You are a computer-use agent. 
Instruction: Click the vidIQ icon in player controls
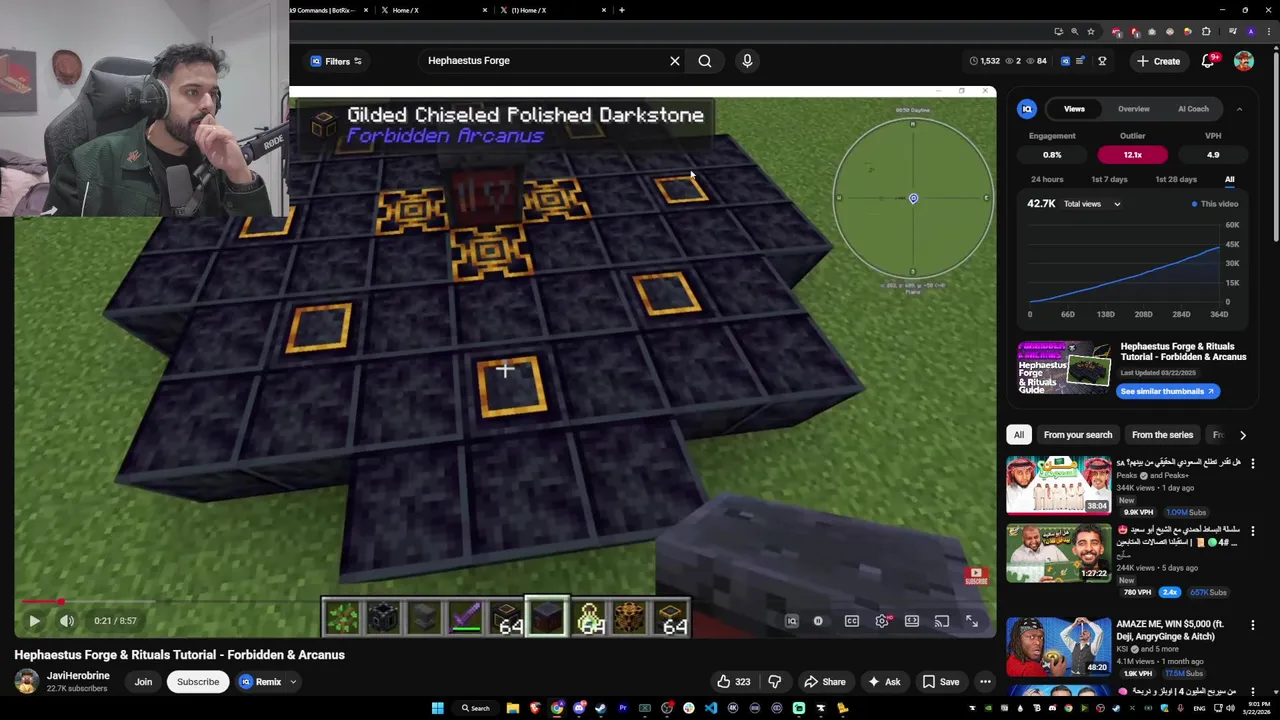tap(792, 621)
